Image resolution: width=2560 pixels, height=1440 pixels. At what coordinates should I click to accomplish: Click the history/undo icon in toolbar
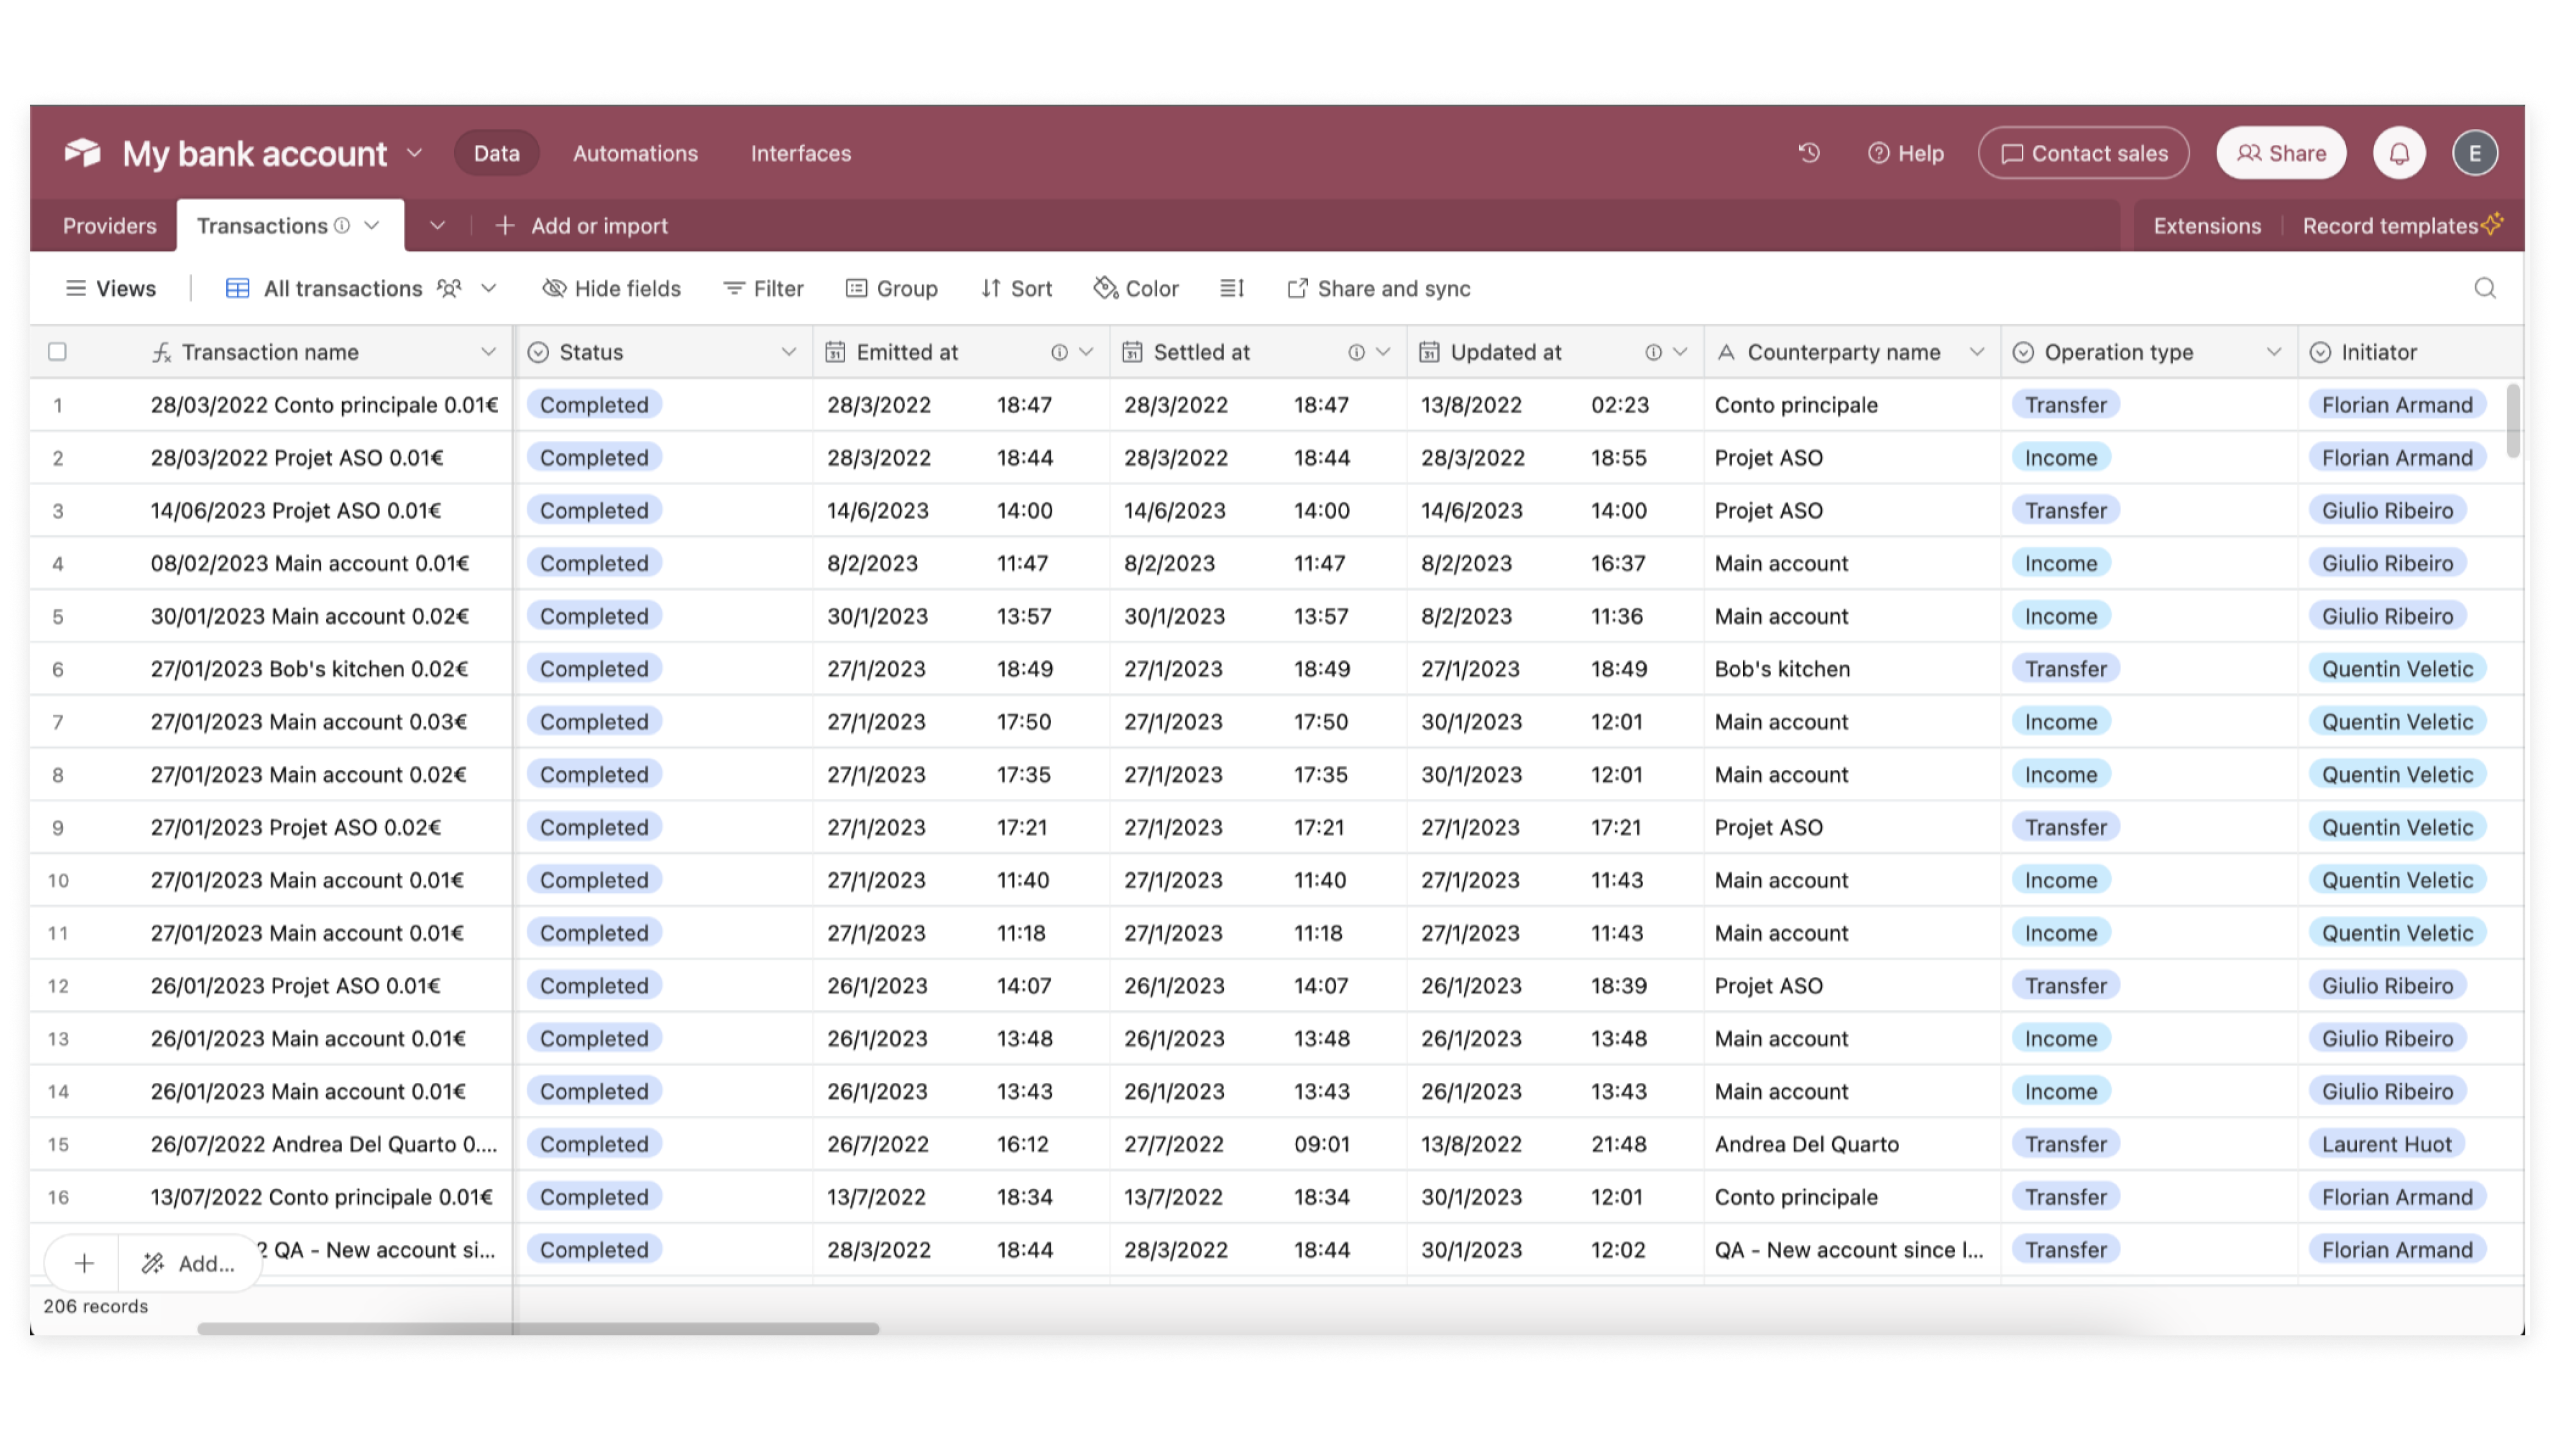pos(1809,153)
